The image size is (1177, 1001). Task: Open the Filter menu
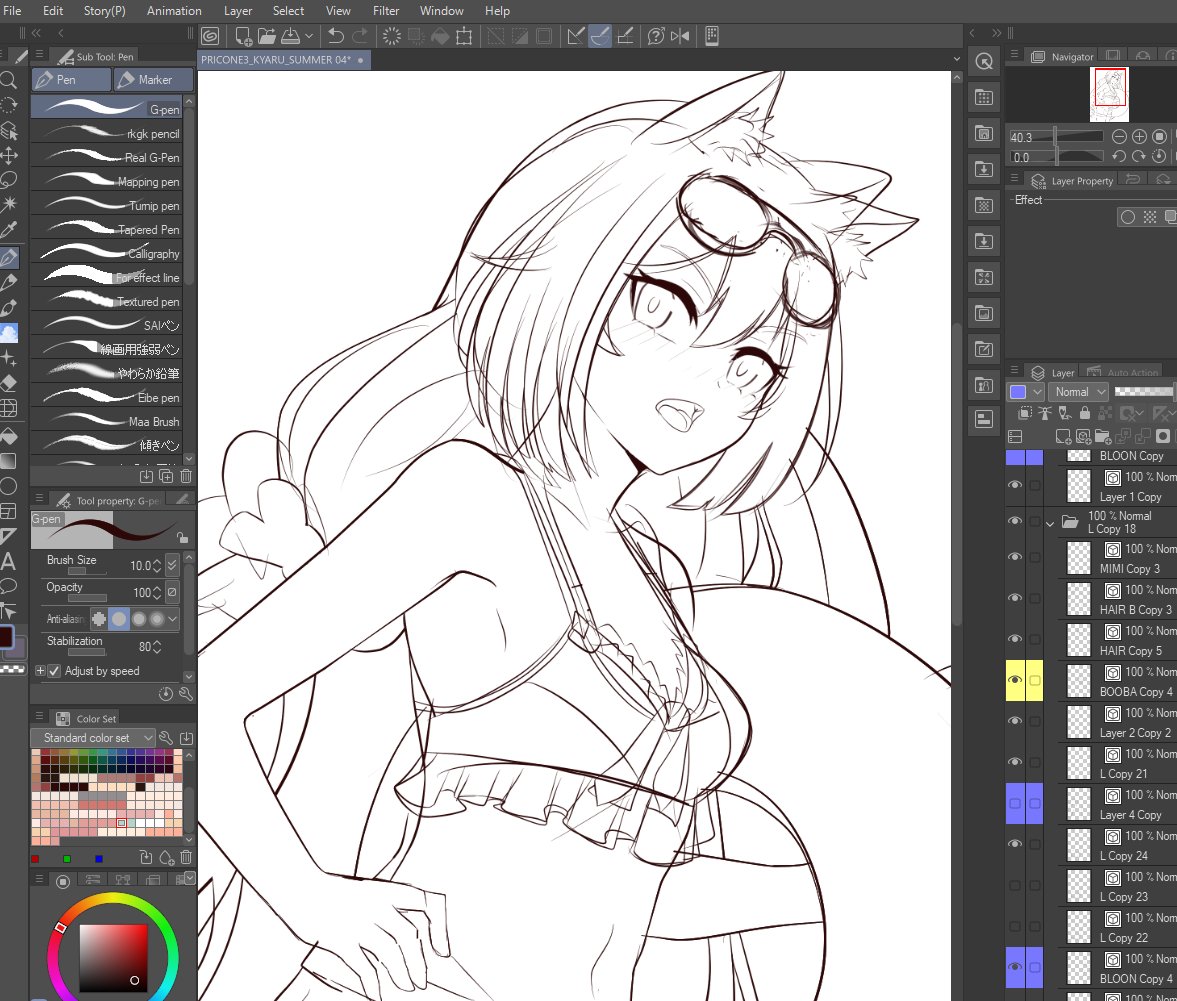386,11
